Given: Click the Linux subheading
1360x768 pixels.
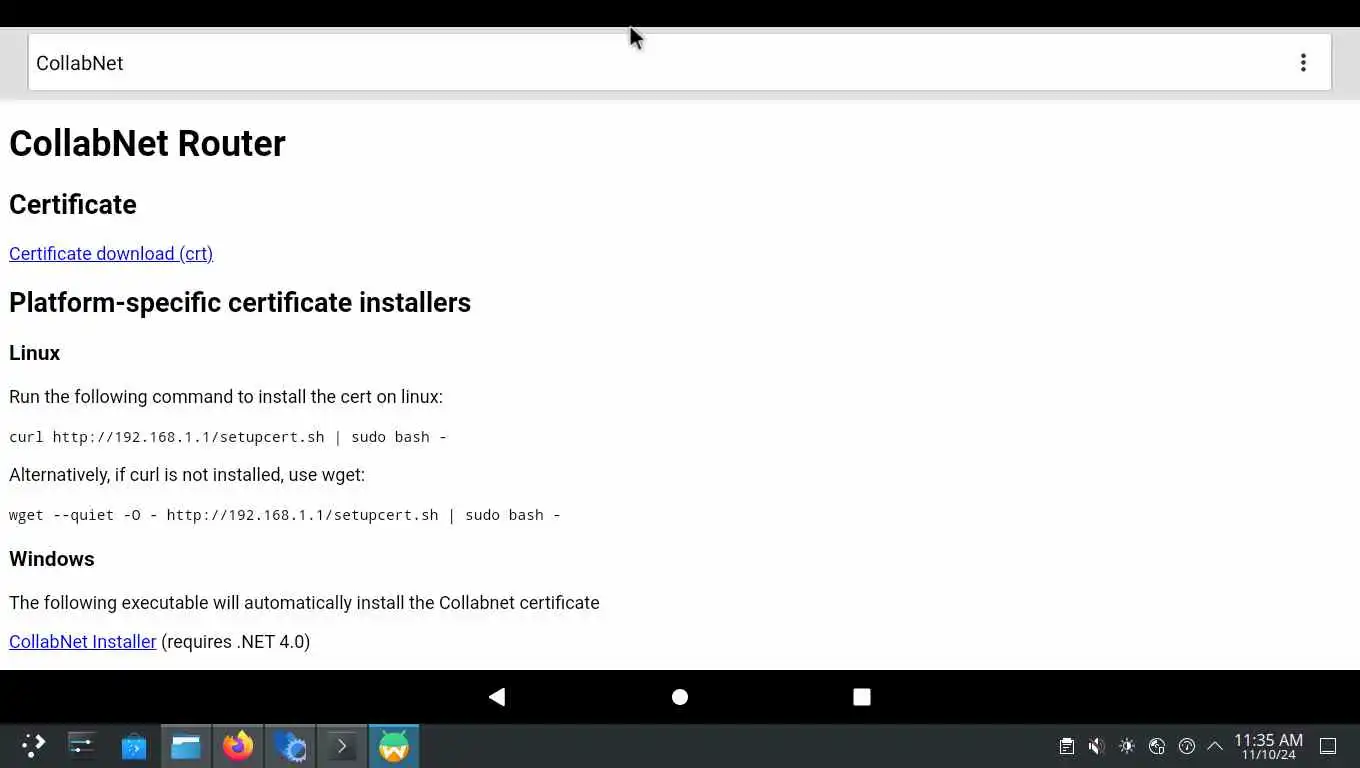Looking at the screenshot, I should pos(35,353).
